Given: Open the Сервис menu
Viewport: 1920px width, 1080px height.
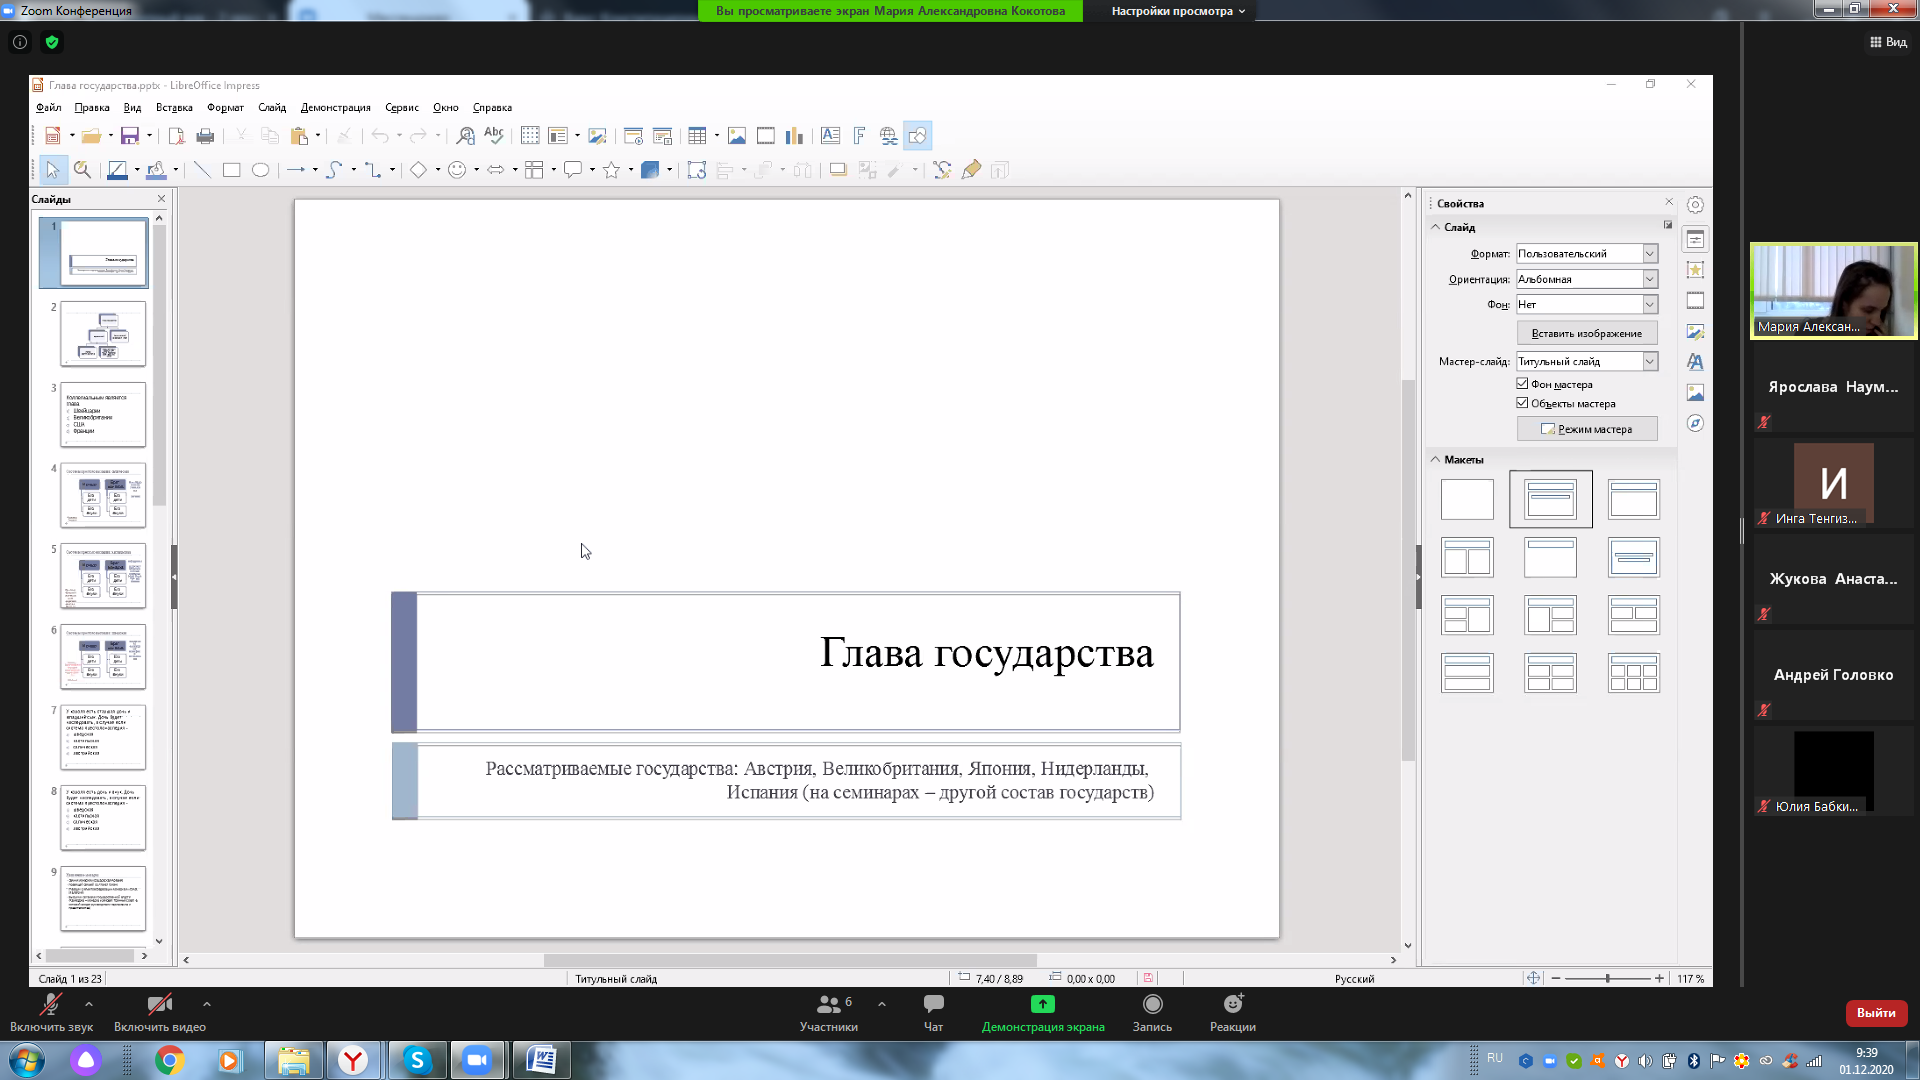Looking at the screenshot, I should (x=402, y=108).
